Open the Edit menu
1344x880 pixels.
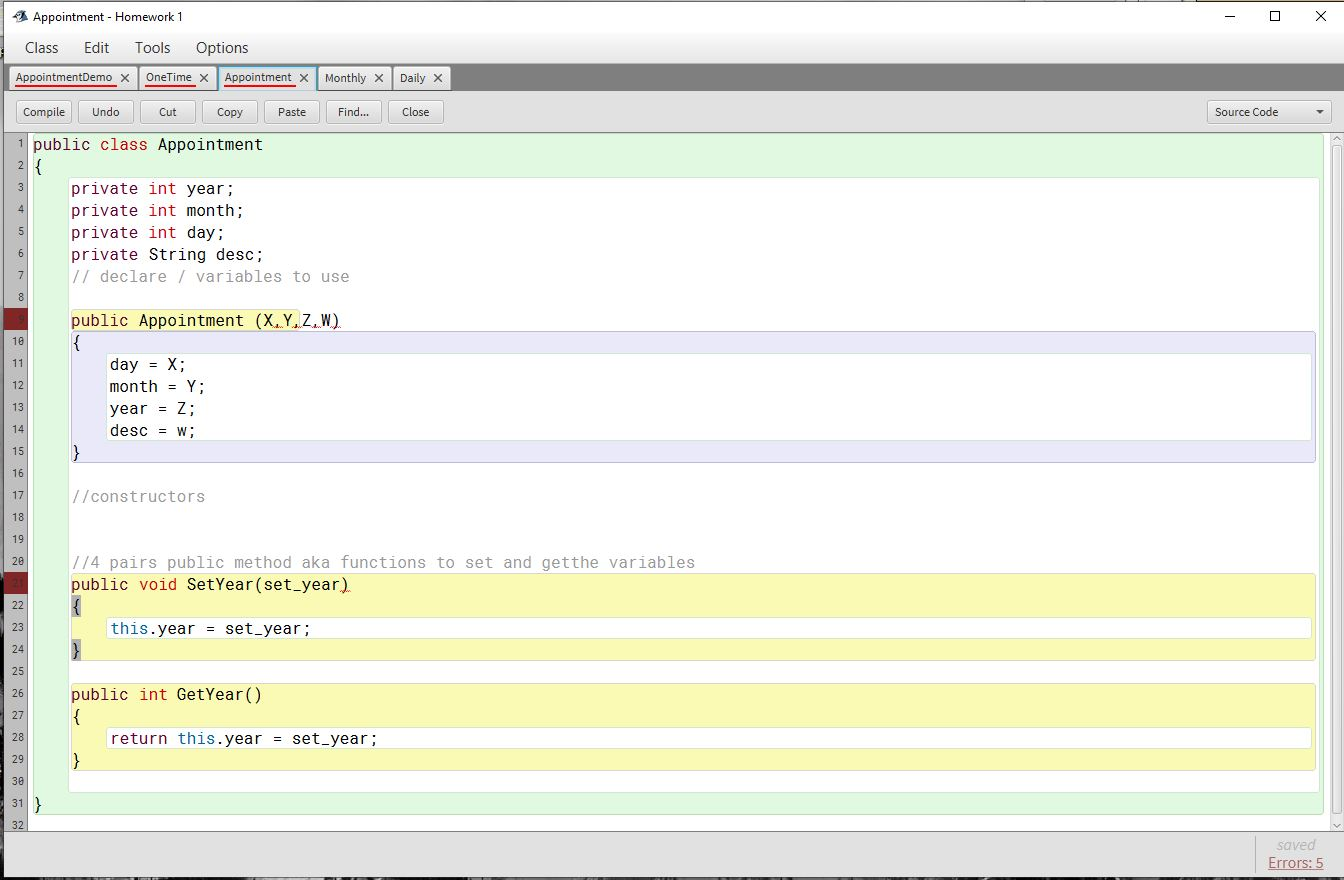click(97, 48)
